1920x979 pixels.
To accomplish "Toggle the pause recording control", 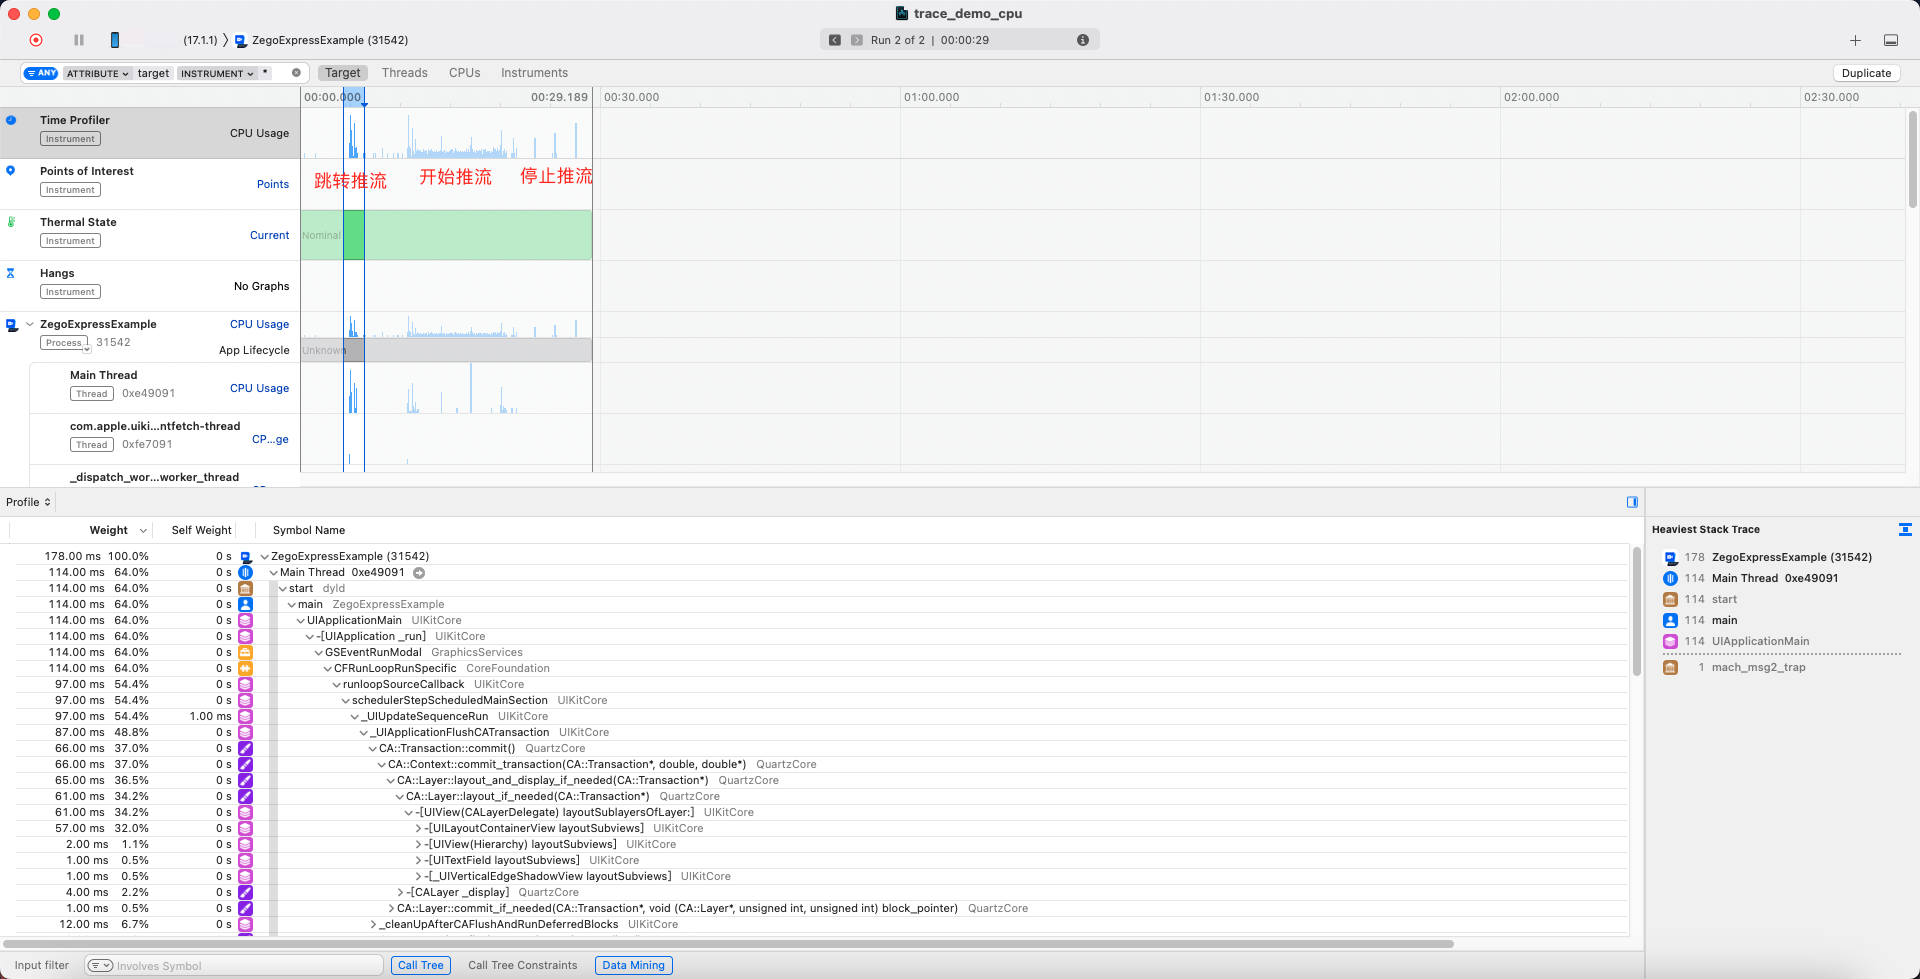I will click(x=78, y=40).
